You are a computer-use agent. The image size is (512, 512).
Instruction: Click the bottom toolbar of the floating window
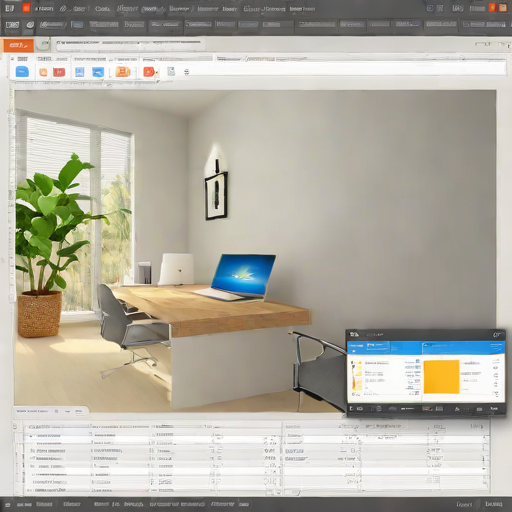(x=426, y=409)
